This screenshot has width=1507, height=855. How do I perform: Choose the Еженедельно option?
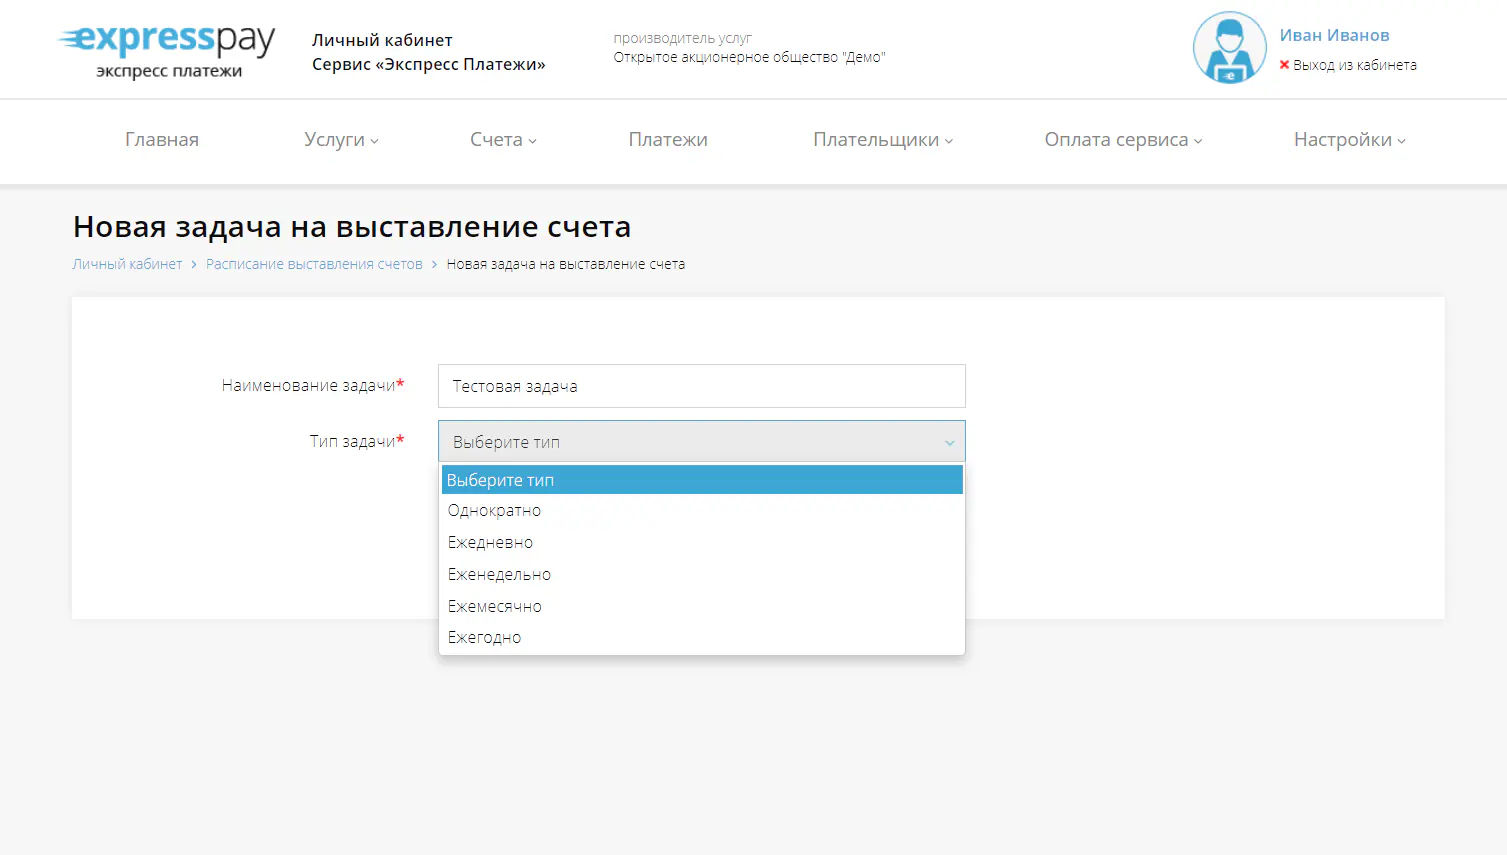(x=499, y=574)
